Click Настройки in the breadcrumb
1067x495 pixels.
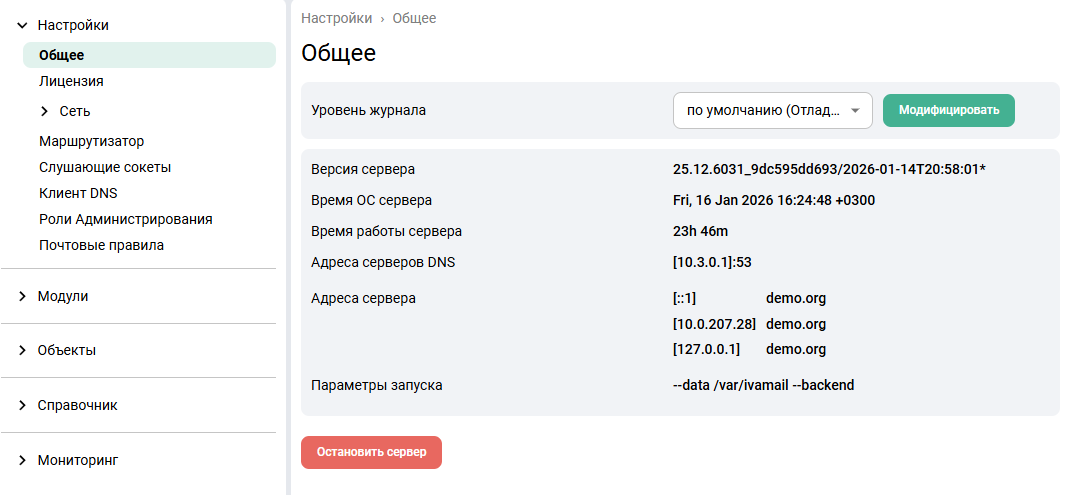336,18
